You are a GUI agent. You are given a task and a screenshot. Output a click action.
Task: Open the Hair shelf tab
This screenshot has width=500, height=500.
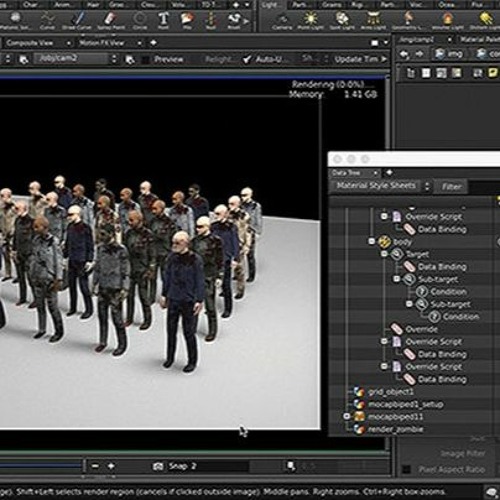point(93,5)
